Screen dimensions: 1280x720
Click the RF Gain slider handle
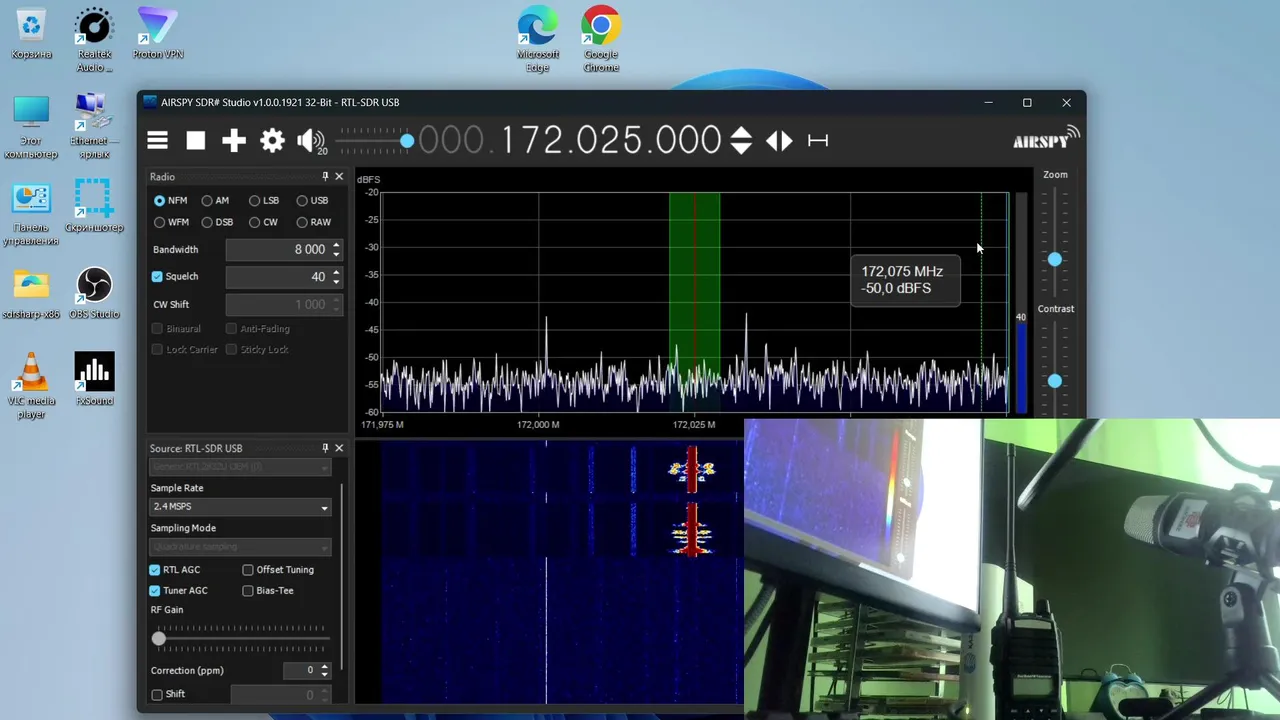coord(159,638)
